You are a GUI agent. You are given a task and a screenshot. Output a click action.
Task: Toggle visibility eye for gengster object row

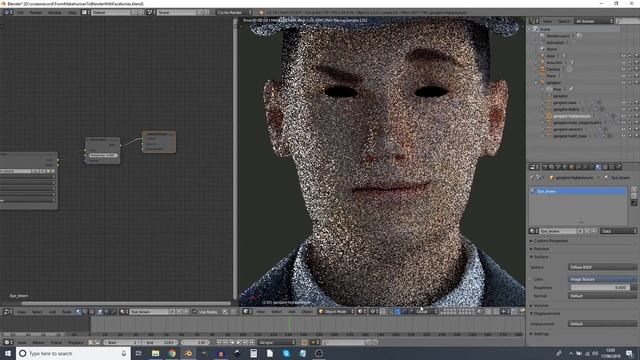624,82
